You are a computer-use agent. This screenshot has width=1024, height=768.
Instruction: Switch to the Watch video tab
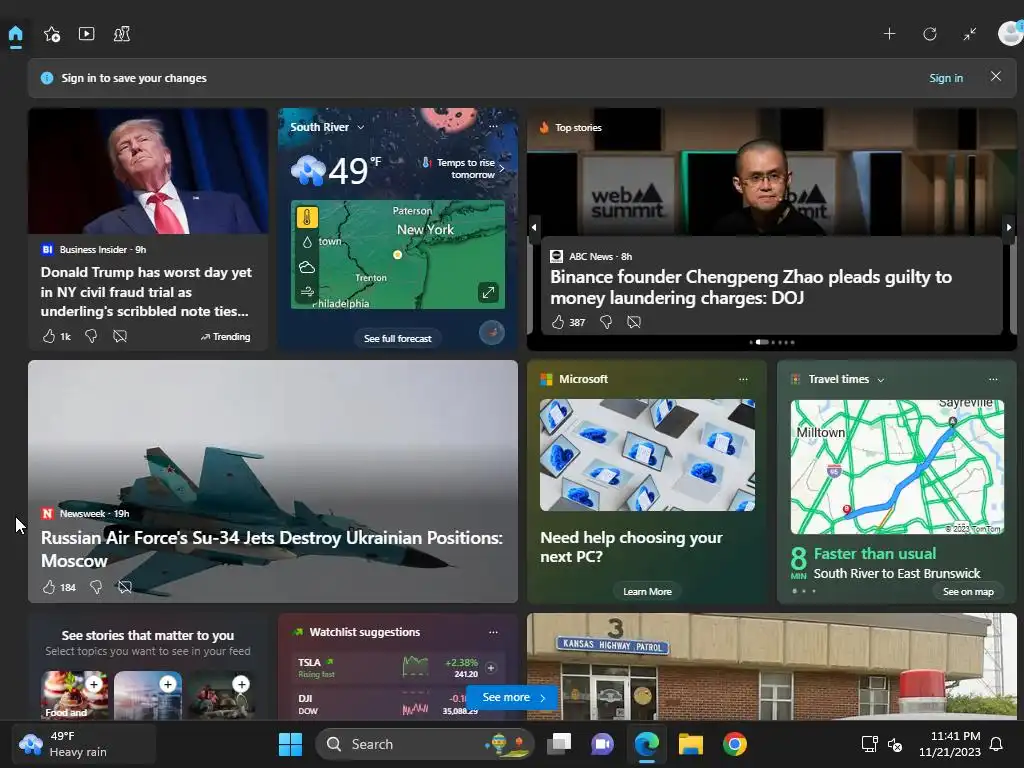point(86,33)
